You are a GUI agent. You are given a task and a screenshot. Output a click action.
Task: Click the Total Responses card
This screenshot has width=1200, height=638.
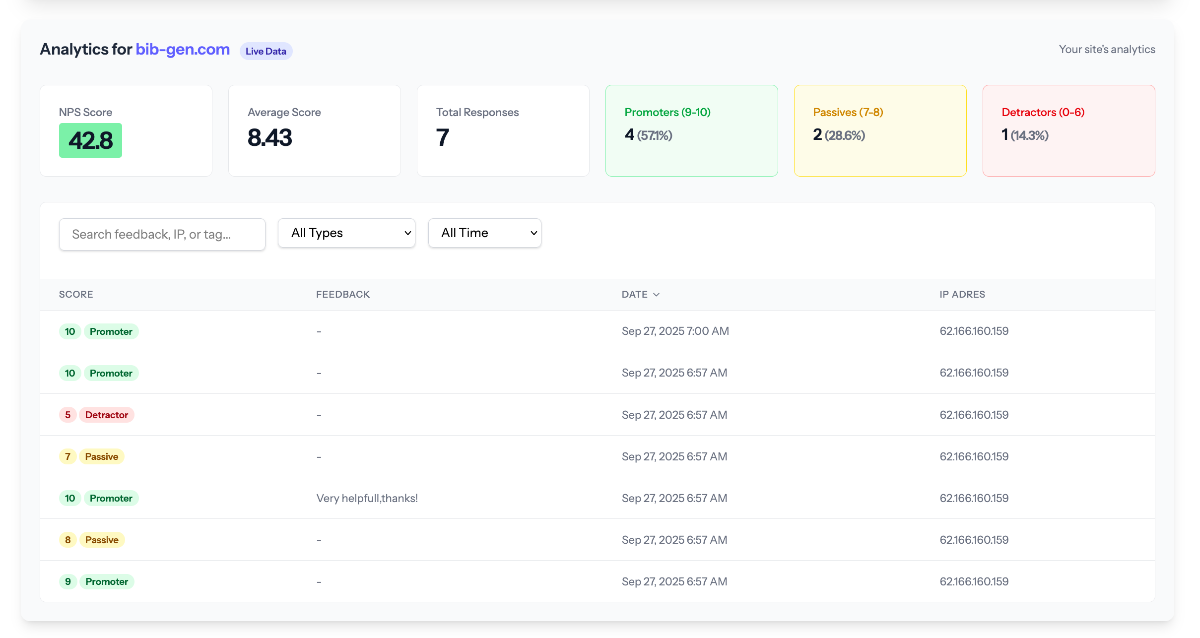pos(502,131)
